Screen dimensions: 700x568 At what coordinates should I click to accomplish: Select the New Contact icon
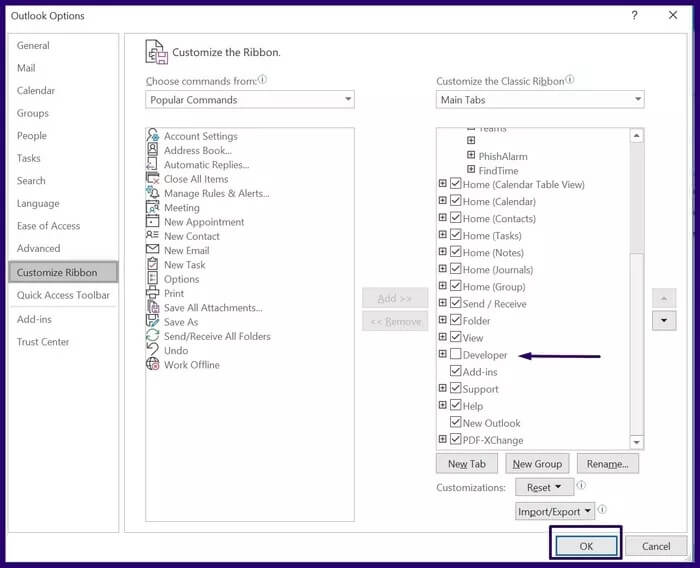tap(153, 235)
